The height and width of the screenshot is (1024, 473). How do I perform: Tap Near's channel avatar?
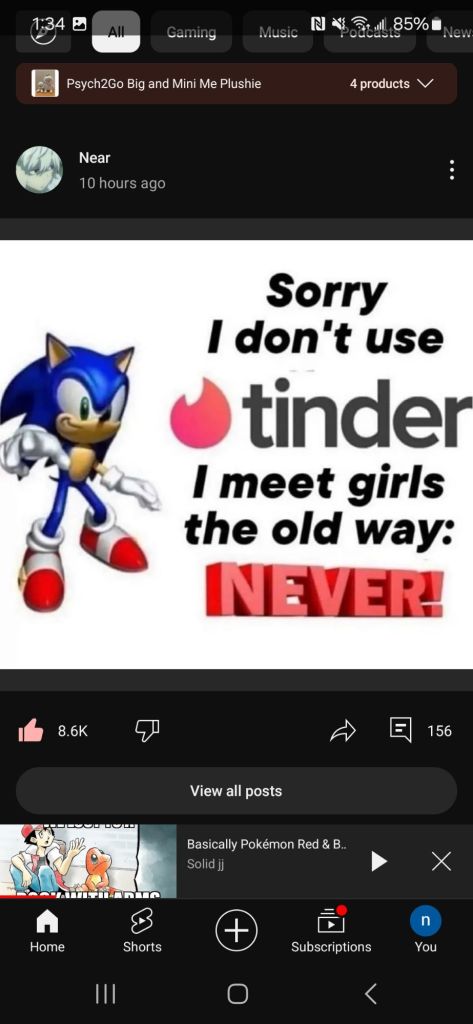tap(39, 170)
